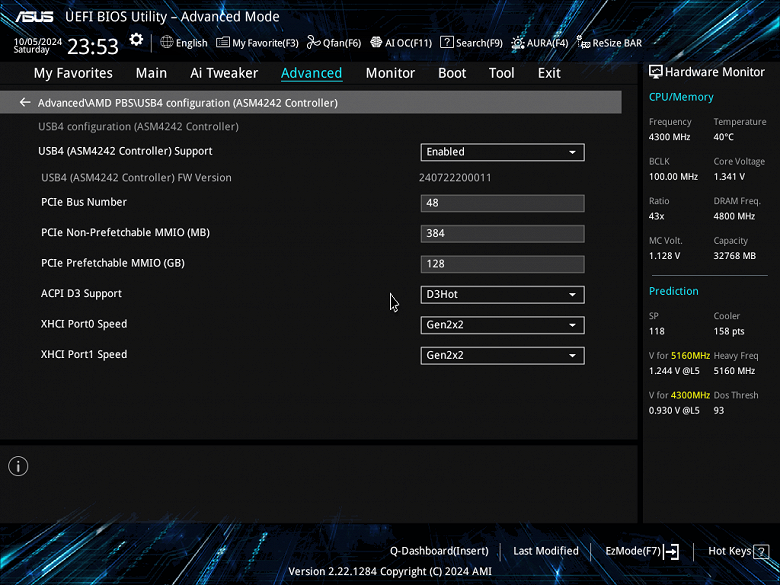Click the date 10/05/2024 Saturday

click(37, 45)
